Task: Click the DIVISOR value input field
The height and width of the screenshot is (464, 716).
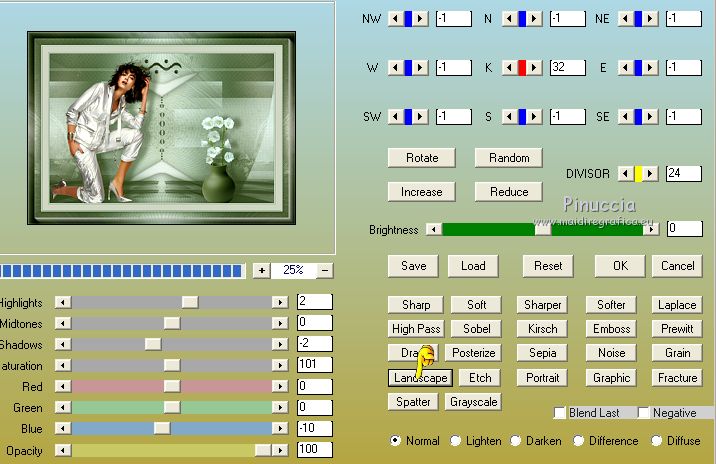Action: [x=684, y=174]
